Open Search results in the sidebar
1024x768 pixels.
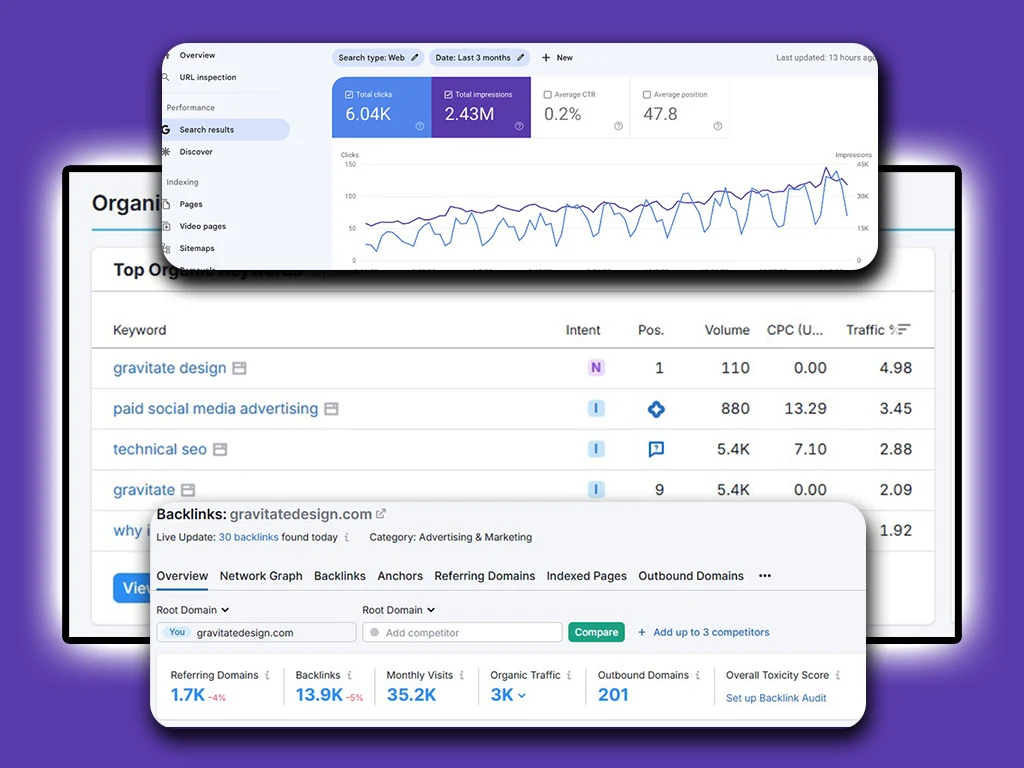tap(206, 130)
